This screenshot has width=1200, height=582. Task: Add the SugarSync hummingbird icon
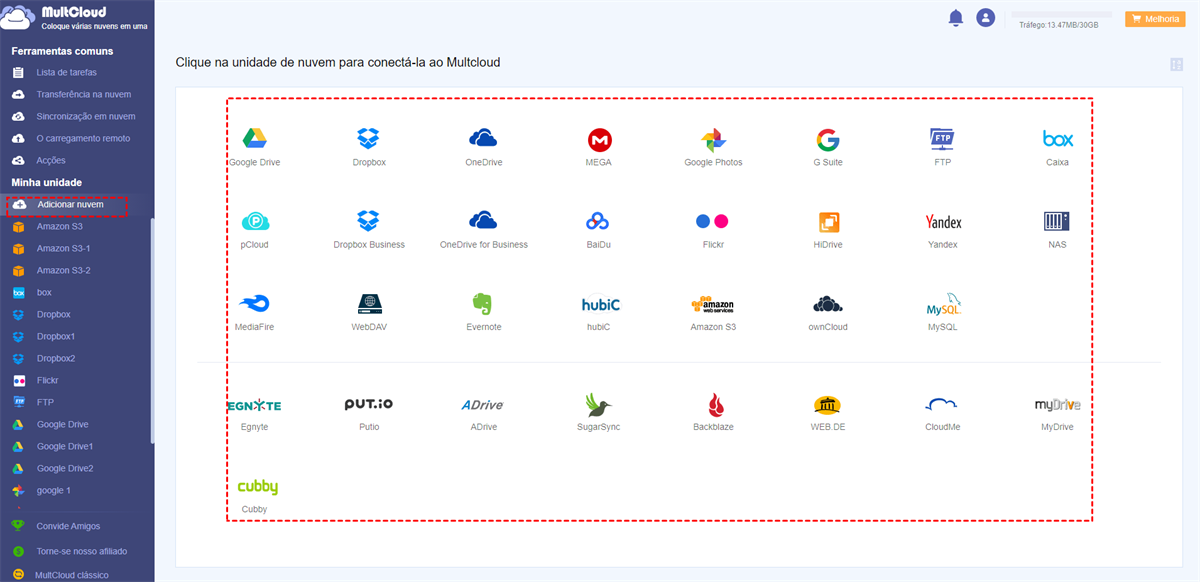[x=598, y=405]
